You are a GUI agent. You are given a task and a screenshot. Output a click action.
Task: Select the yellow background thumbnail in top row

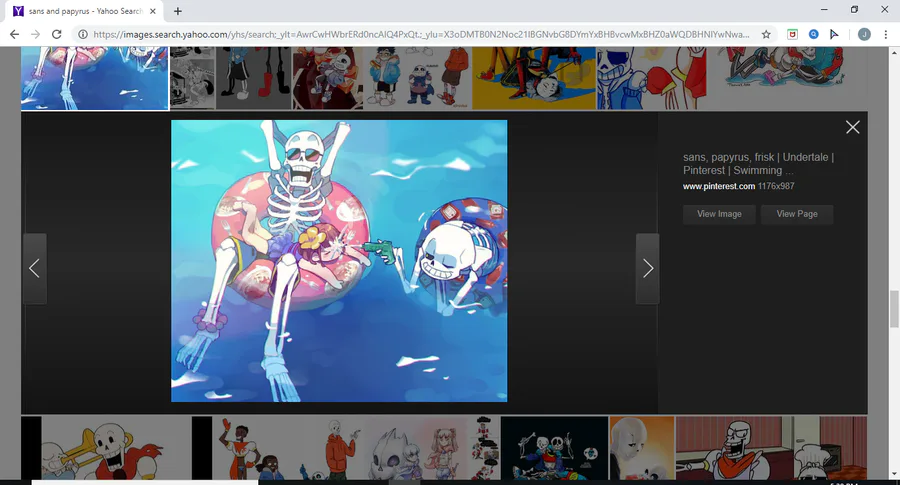click(534, 78)
